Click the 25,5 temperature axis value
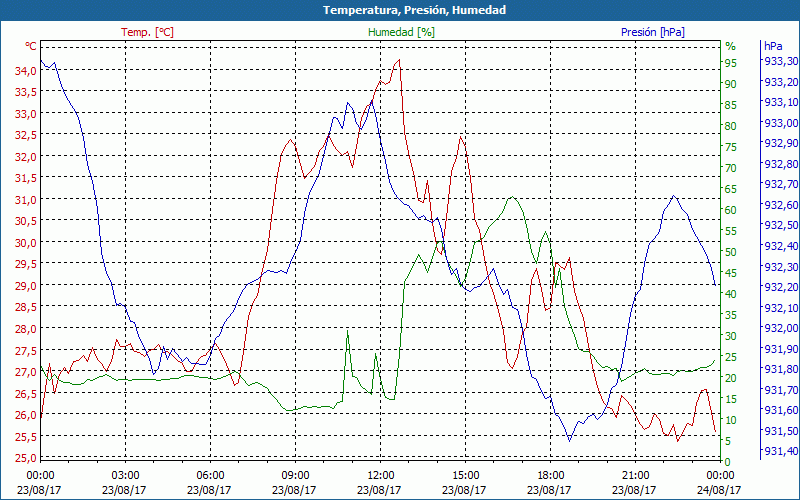This screenshot has width=800, height=500. point(26,437)
